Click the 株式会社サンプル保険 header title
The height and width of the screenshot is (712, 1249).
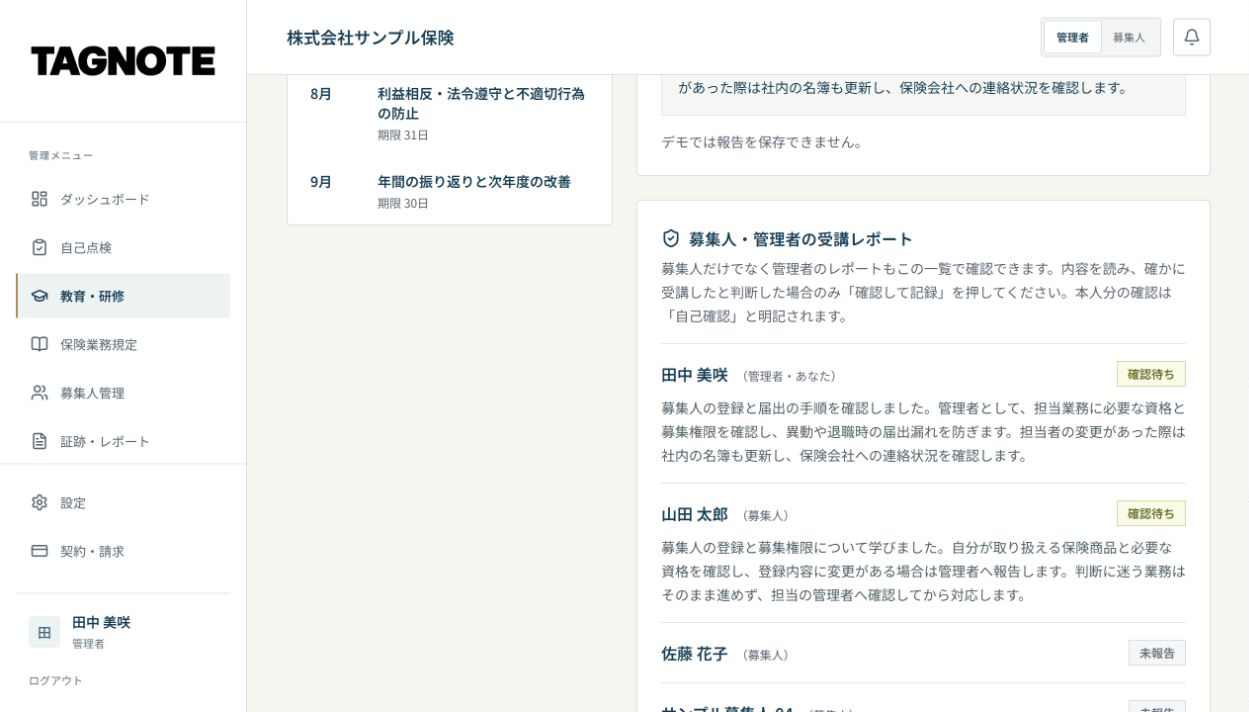tap(370, 37)
